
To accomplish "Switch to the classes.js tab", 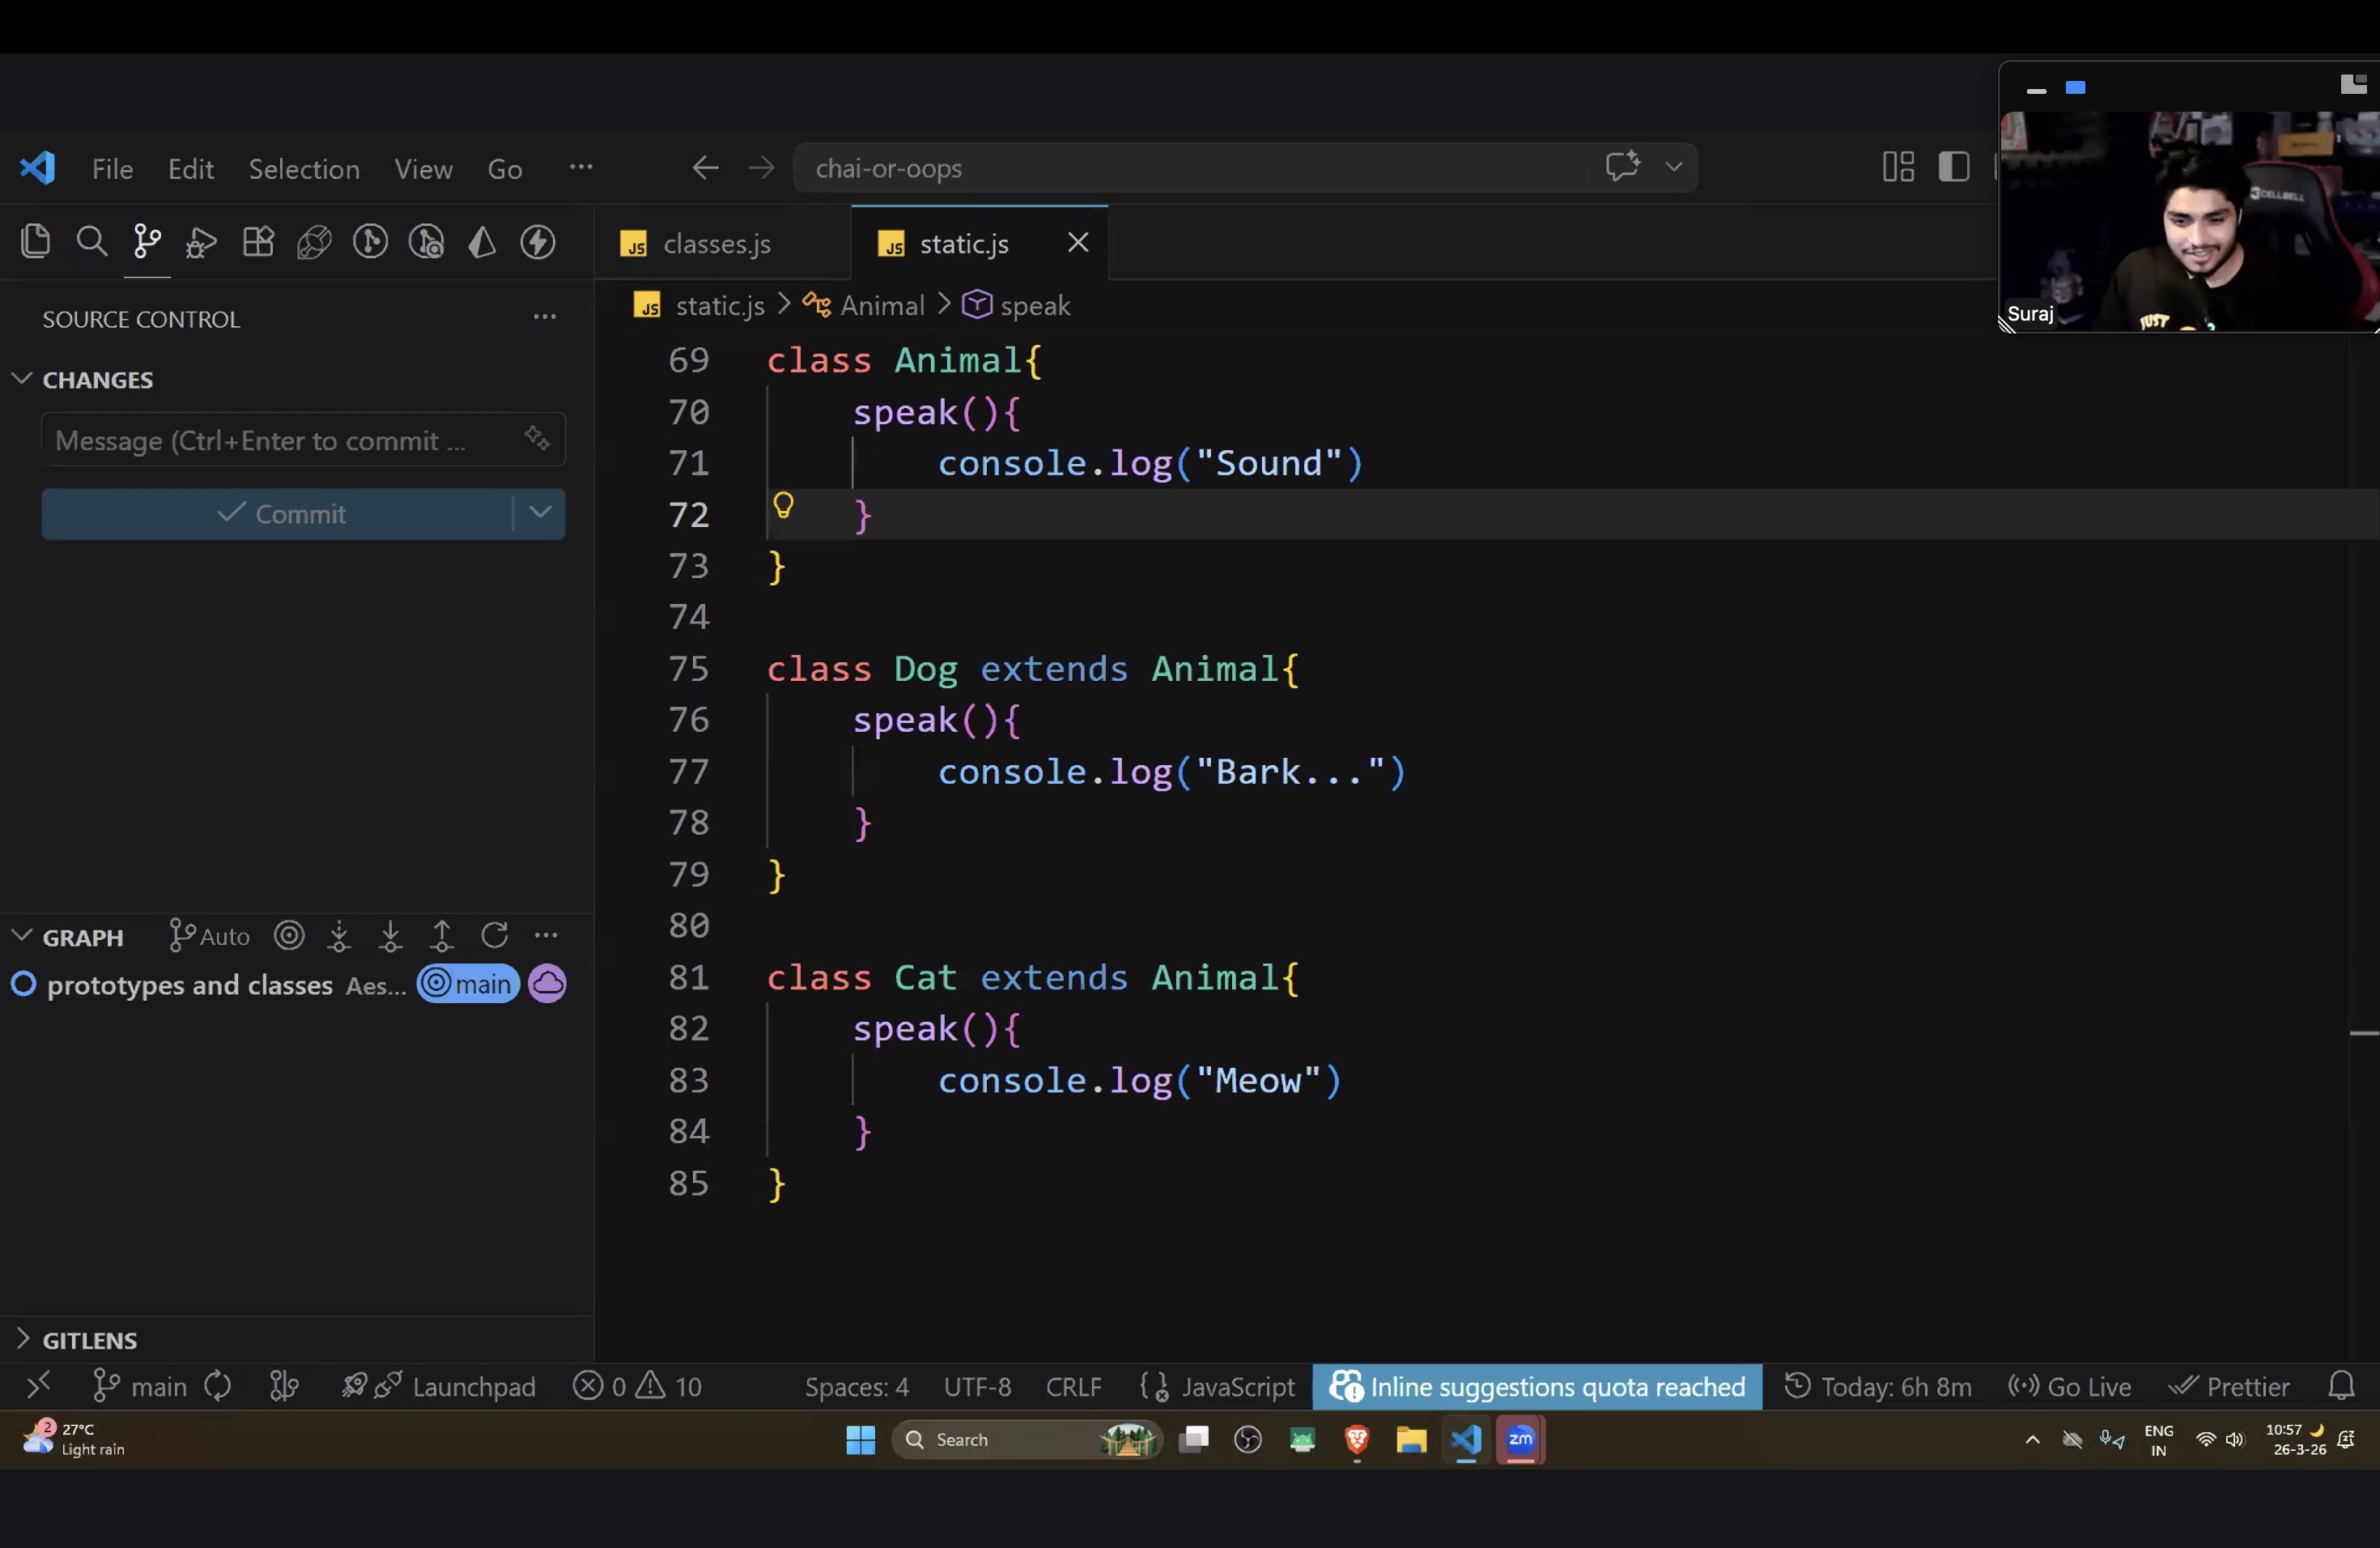I will point(715,244).
